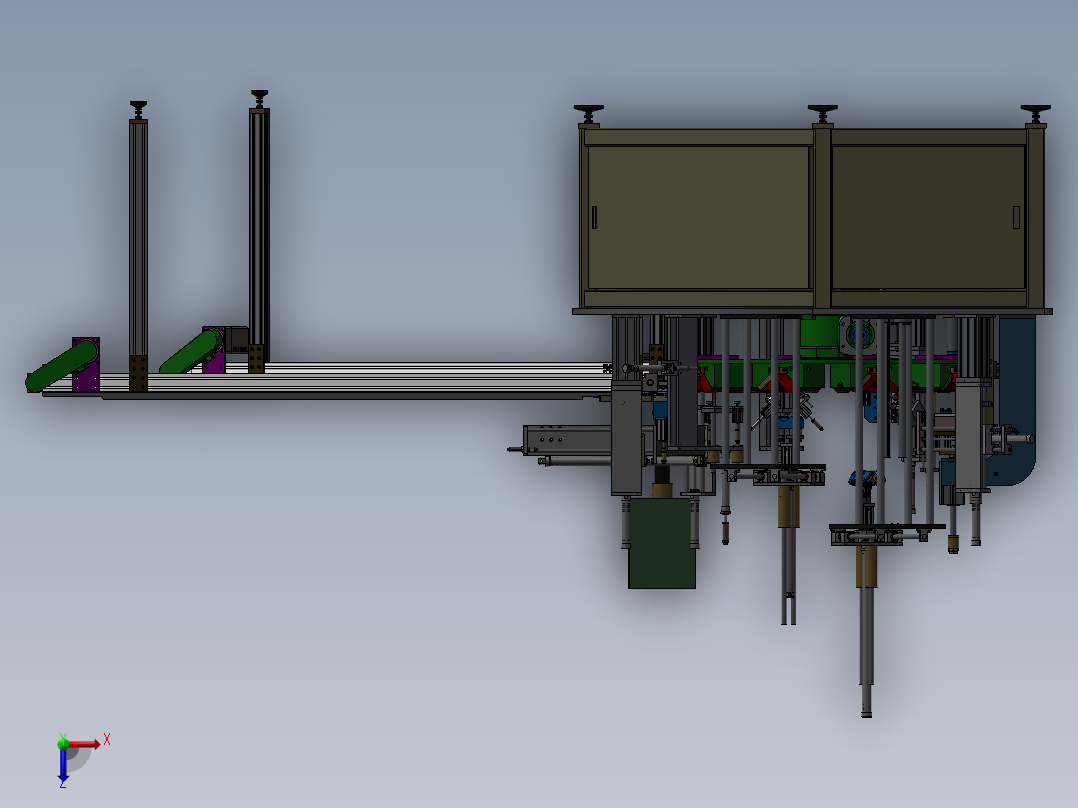1078x808 pixels.
Task: Select the dark green box below the machine
Action: (662, 543)
